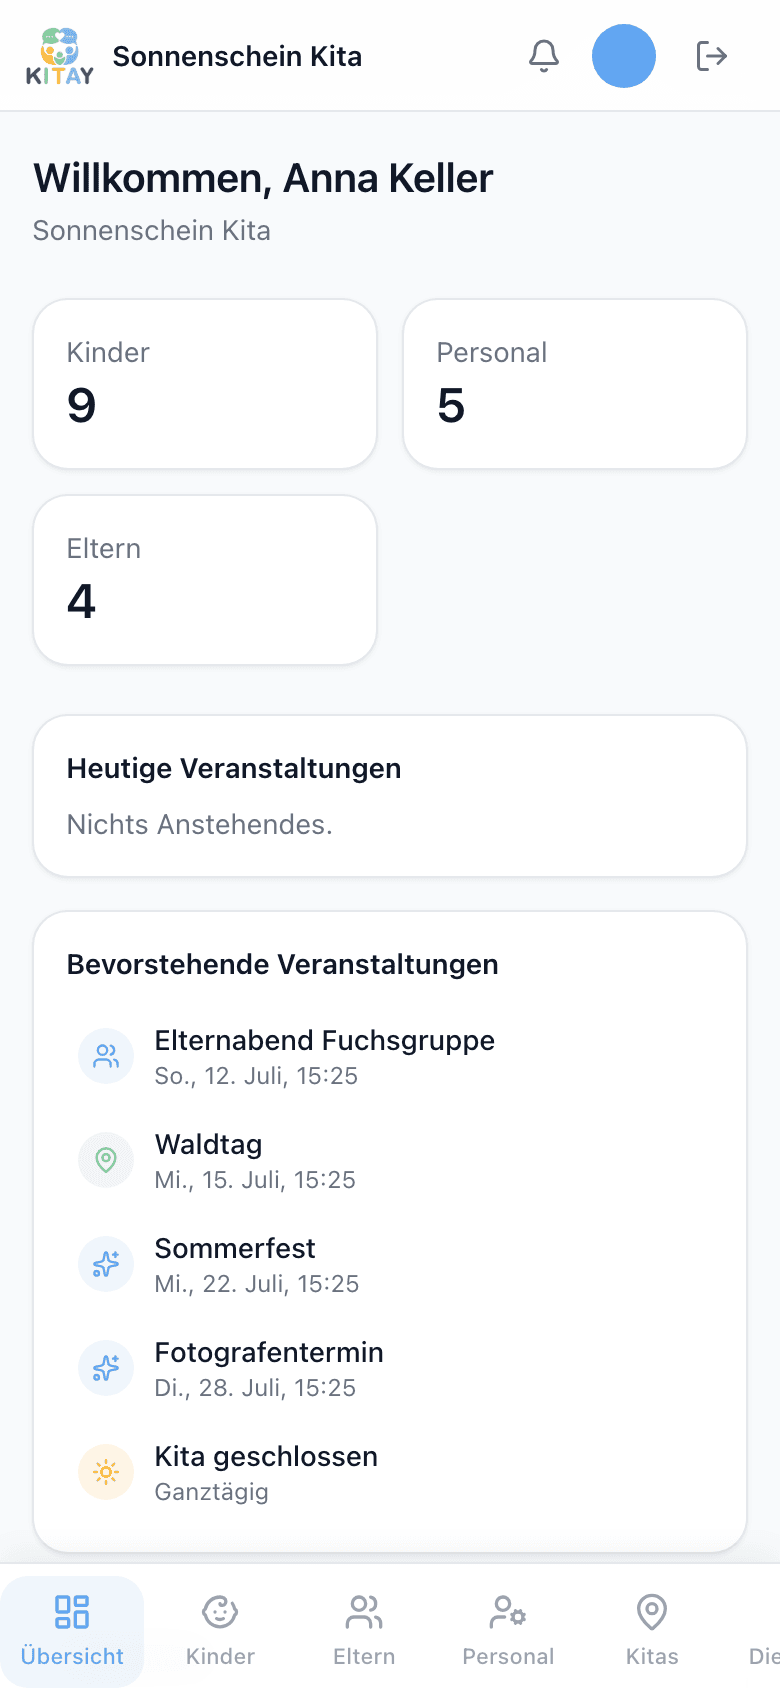Click the KITAY logo

click(60, 56)
